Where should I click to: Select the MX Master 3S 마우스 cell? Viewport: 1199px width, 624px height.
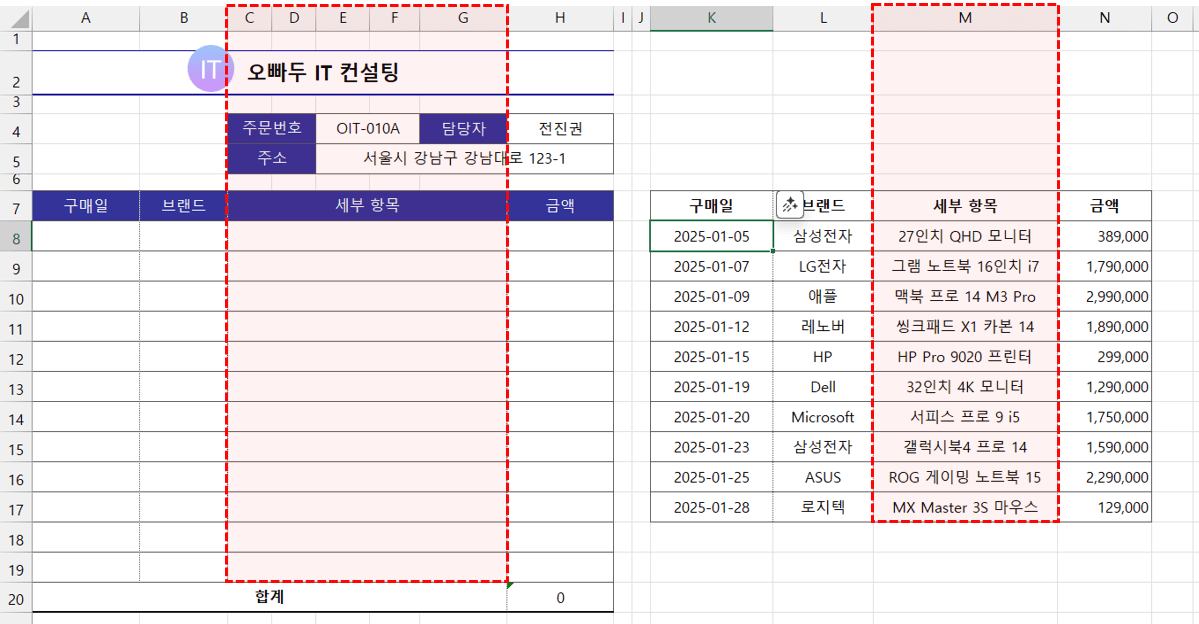(965, 507)
